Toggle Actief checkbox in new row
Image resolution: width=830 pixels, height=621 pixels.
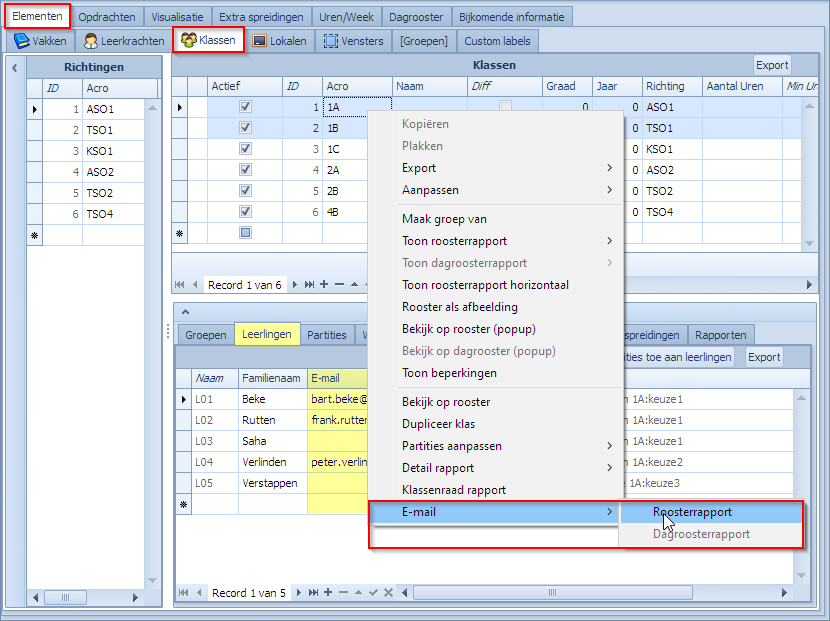coord(245,232)
